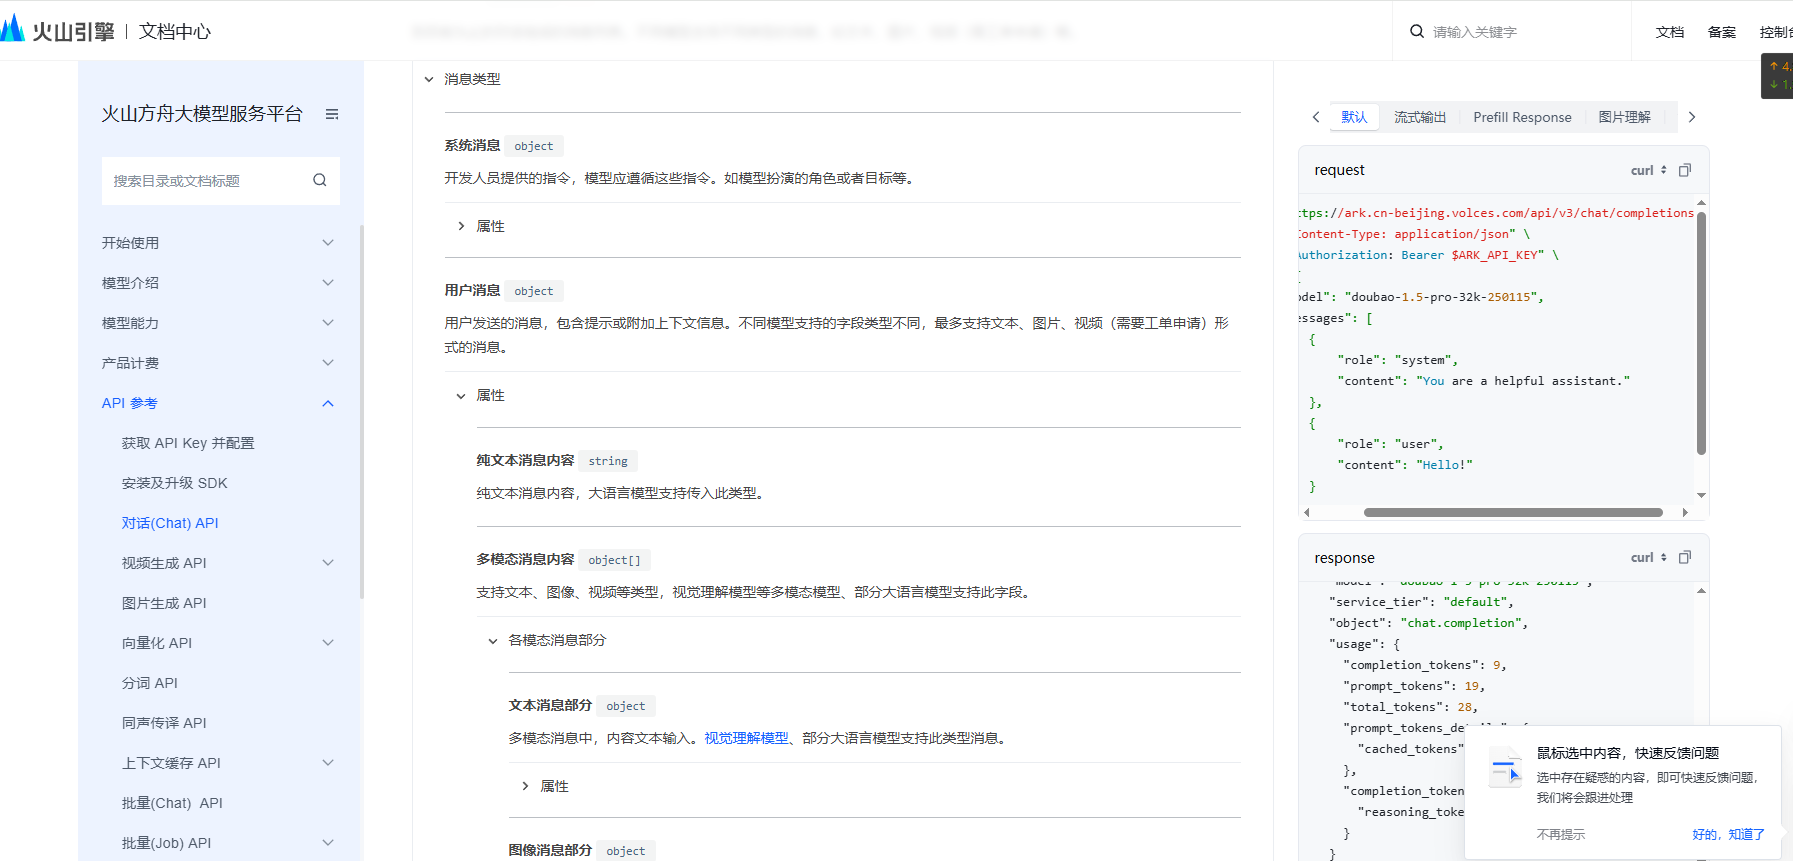
Task: Switch to the 图片理解 tab
Action: [1624, 117]
